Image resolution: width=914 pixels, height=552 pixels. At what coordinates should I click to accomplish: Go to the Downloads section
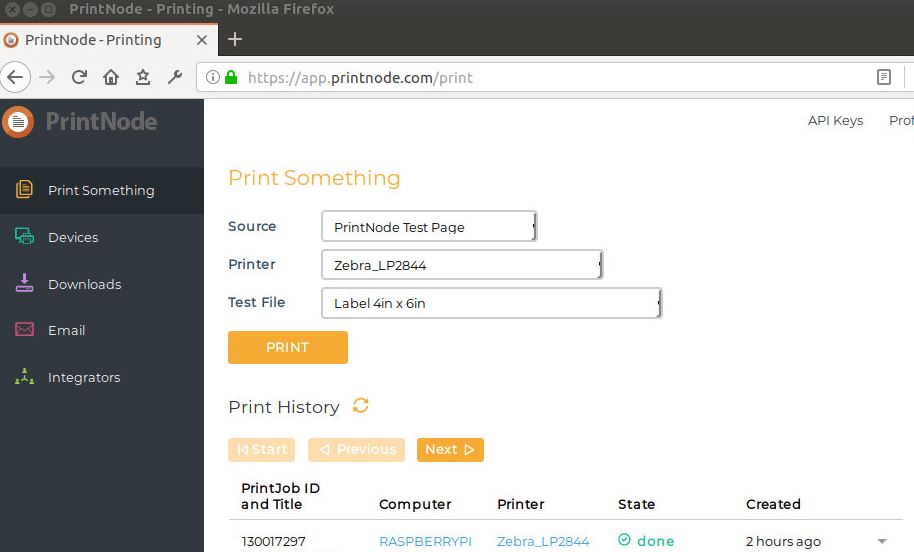point(85,284)
